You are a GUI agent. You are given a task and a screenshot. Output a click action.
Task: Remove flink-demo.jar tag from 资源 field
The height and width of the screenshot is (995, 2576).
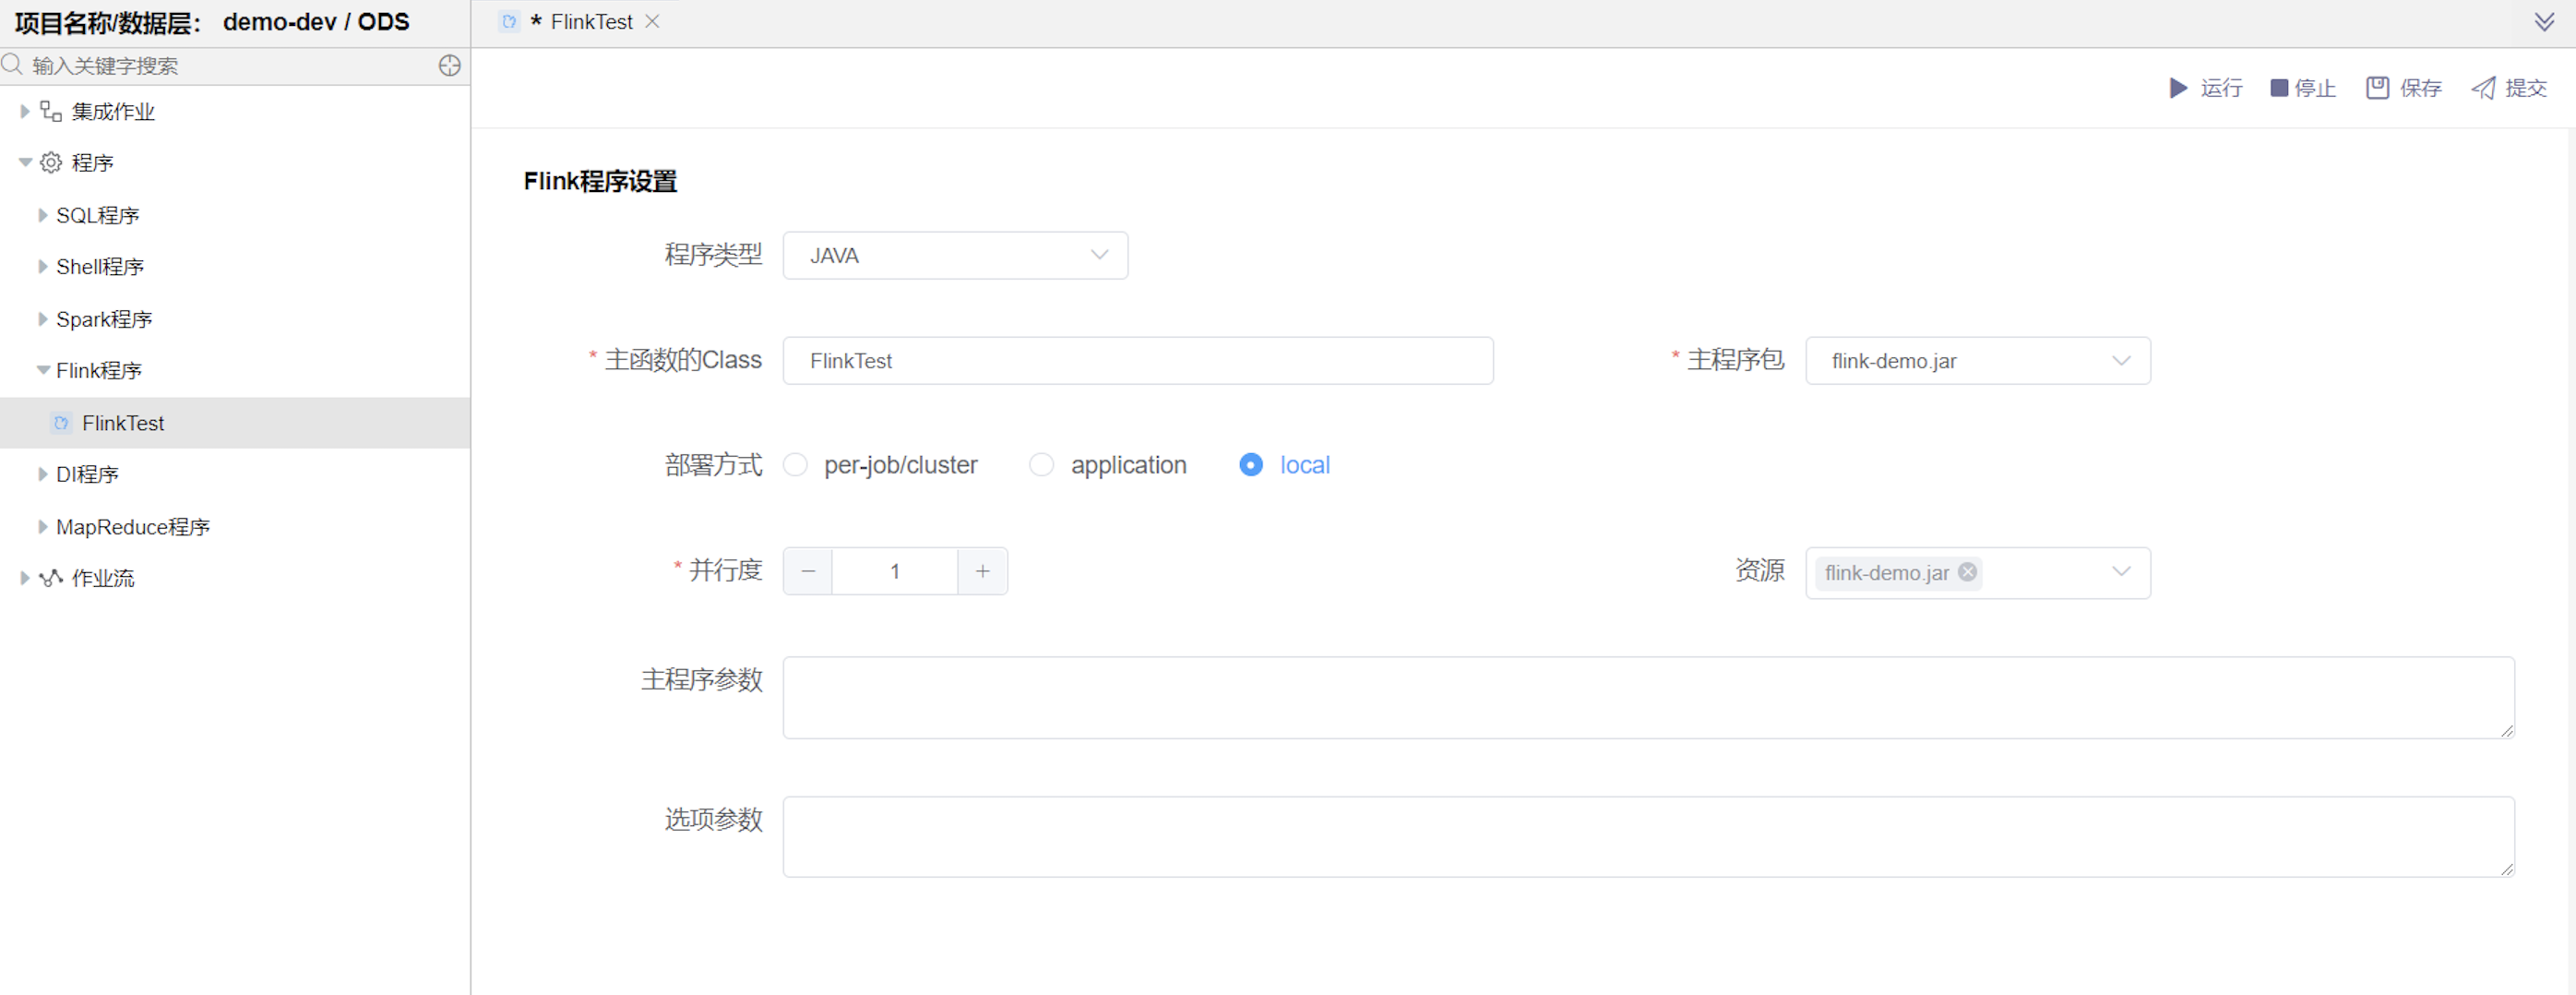pyautogui.click(x=1967, y=572)
